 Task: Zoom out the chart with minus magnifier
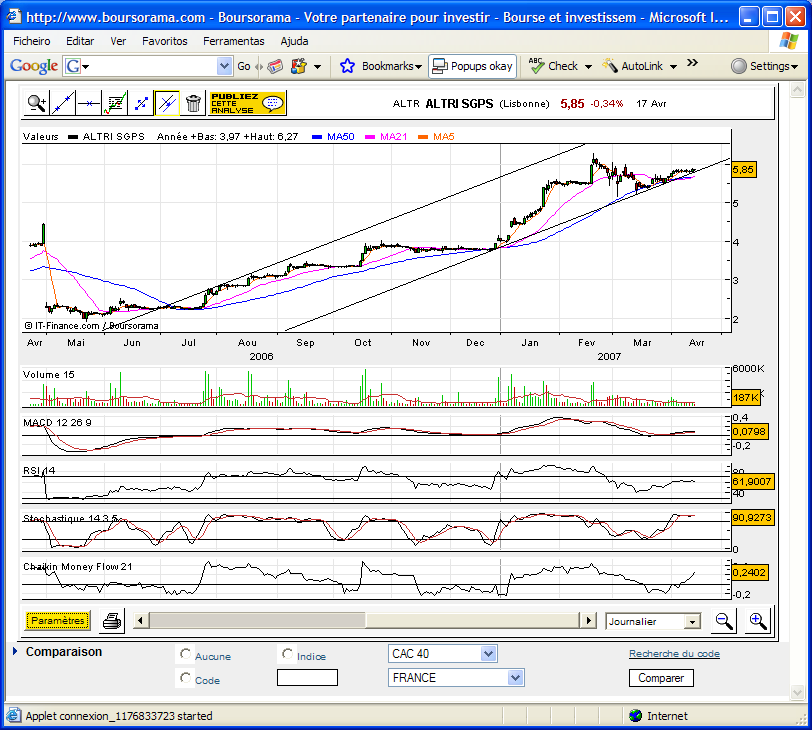(723, 620)
